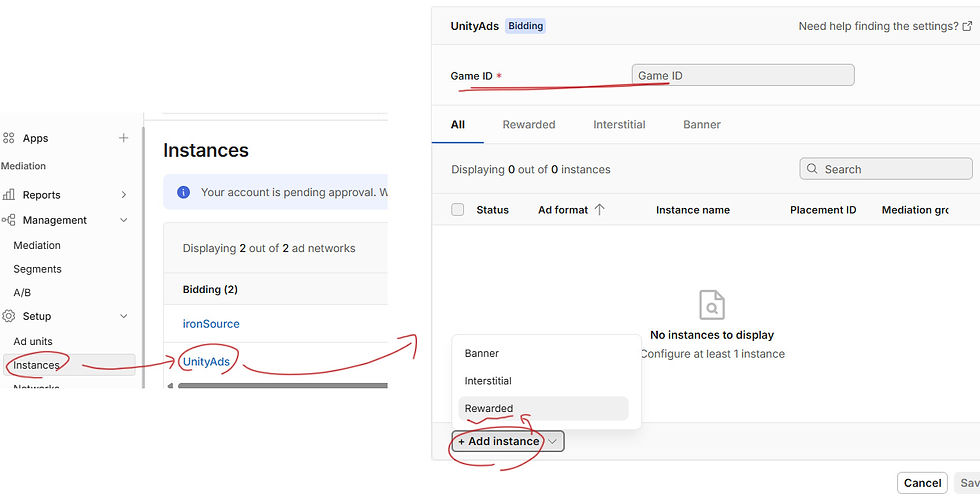
Task: Collapse the Setup section chevron
Action: pos(124,316)
